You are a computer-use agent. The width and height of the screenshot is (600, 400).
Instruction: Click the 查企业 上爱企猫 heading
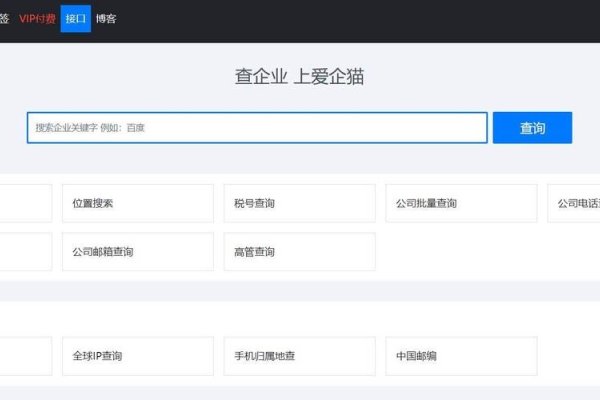(299, 76)
